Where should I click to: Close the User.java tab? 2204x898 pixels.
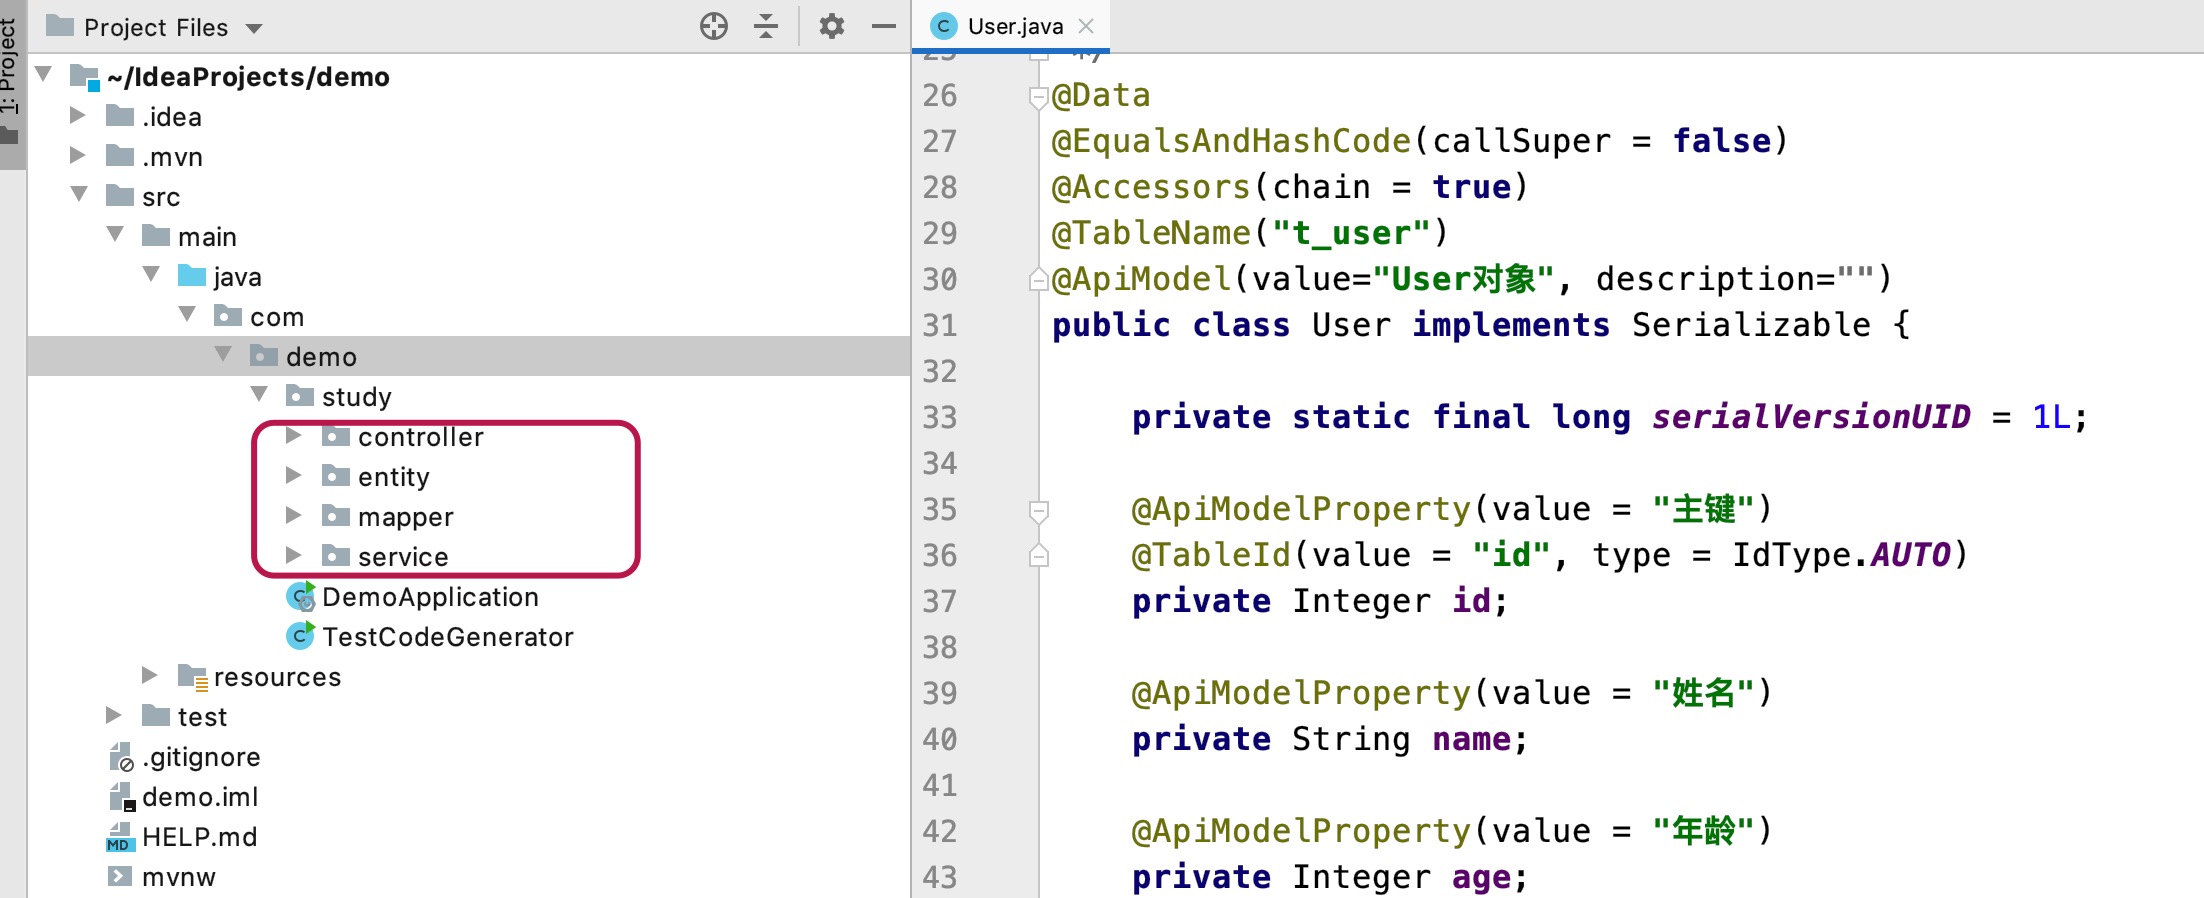(x=1086, y=26)
